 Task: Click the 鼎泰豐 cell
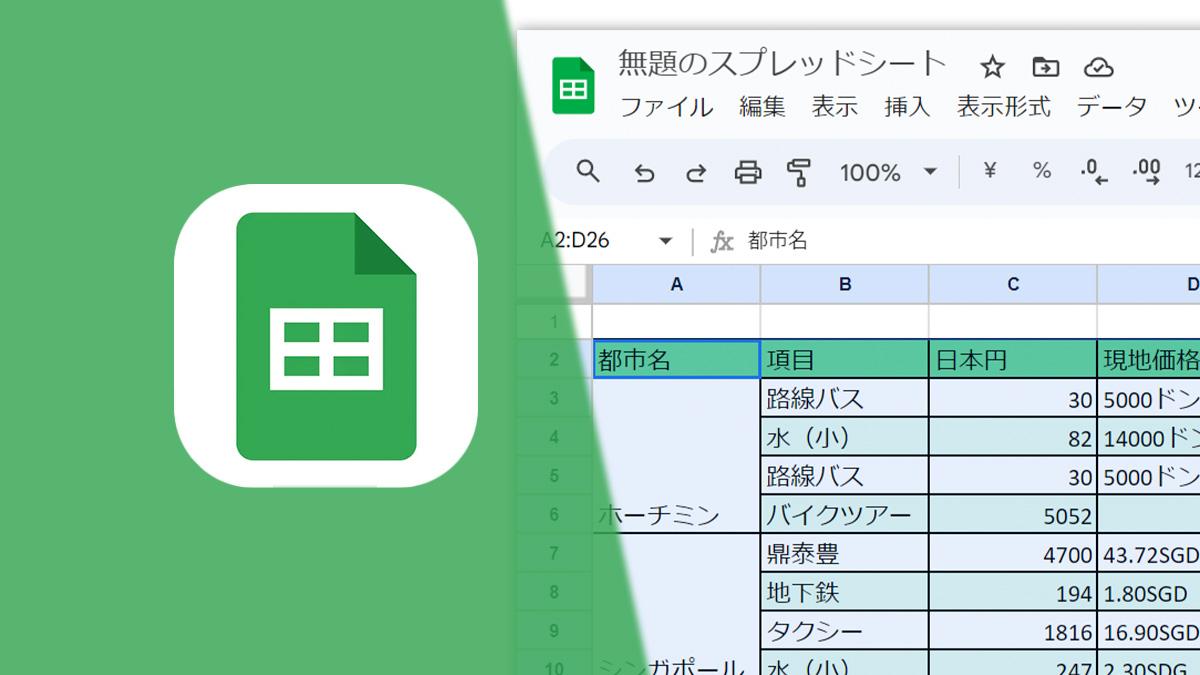pos(845,553)
